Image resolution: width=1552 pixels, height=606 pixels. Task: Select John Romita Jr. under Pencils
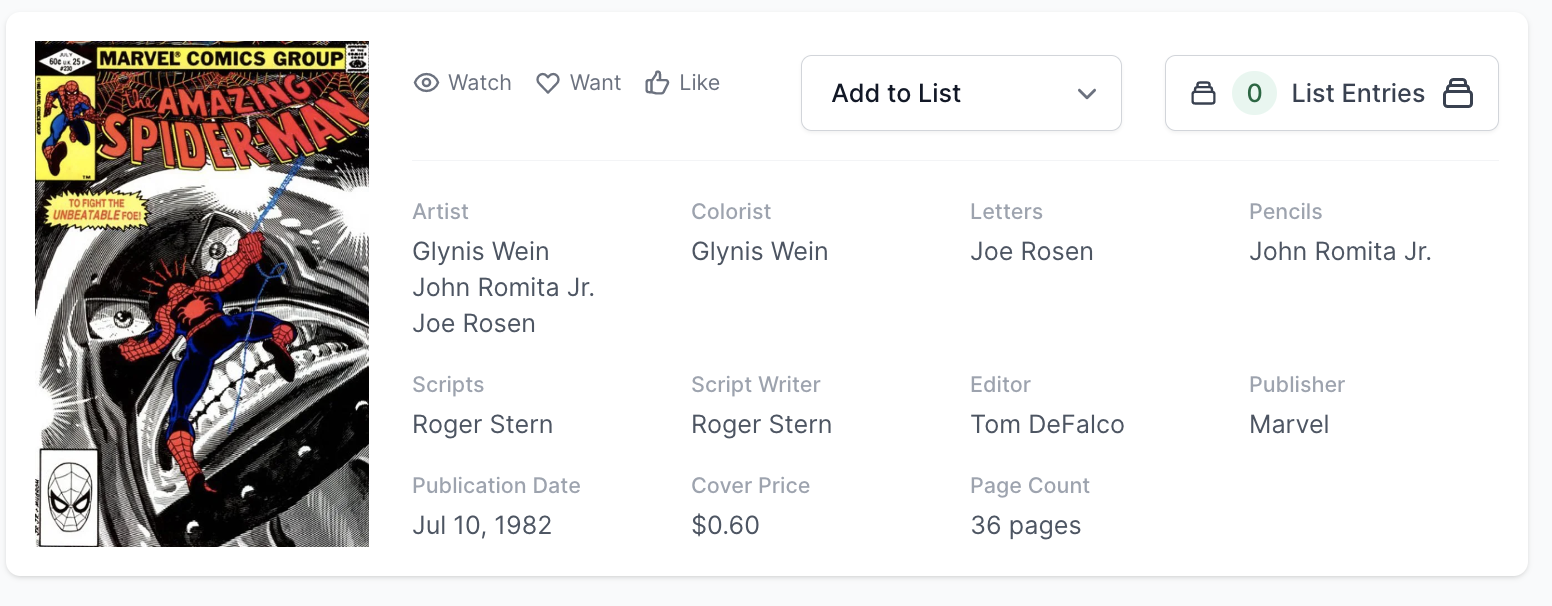(x=1340, y=252)
